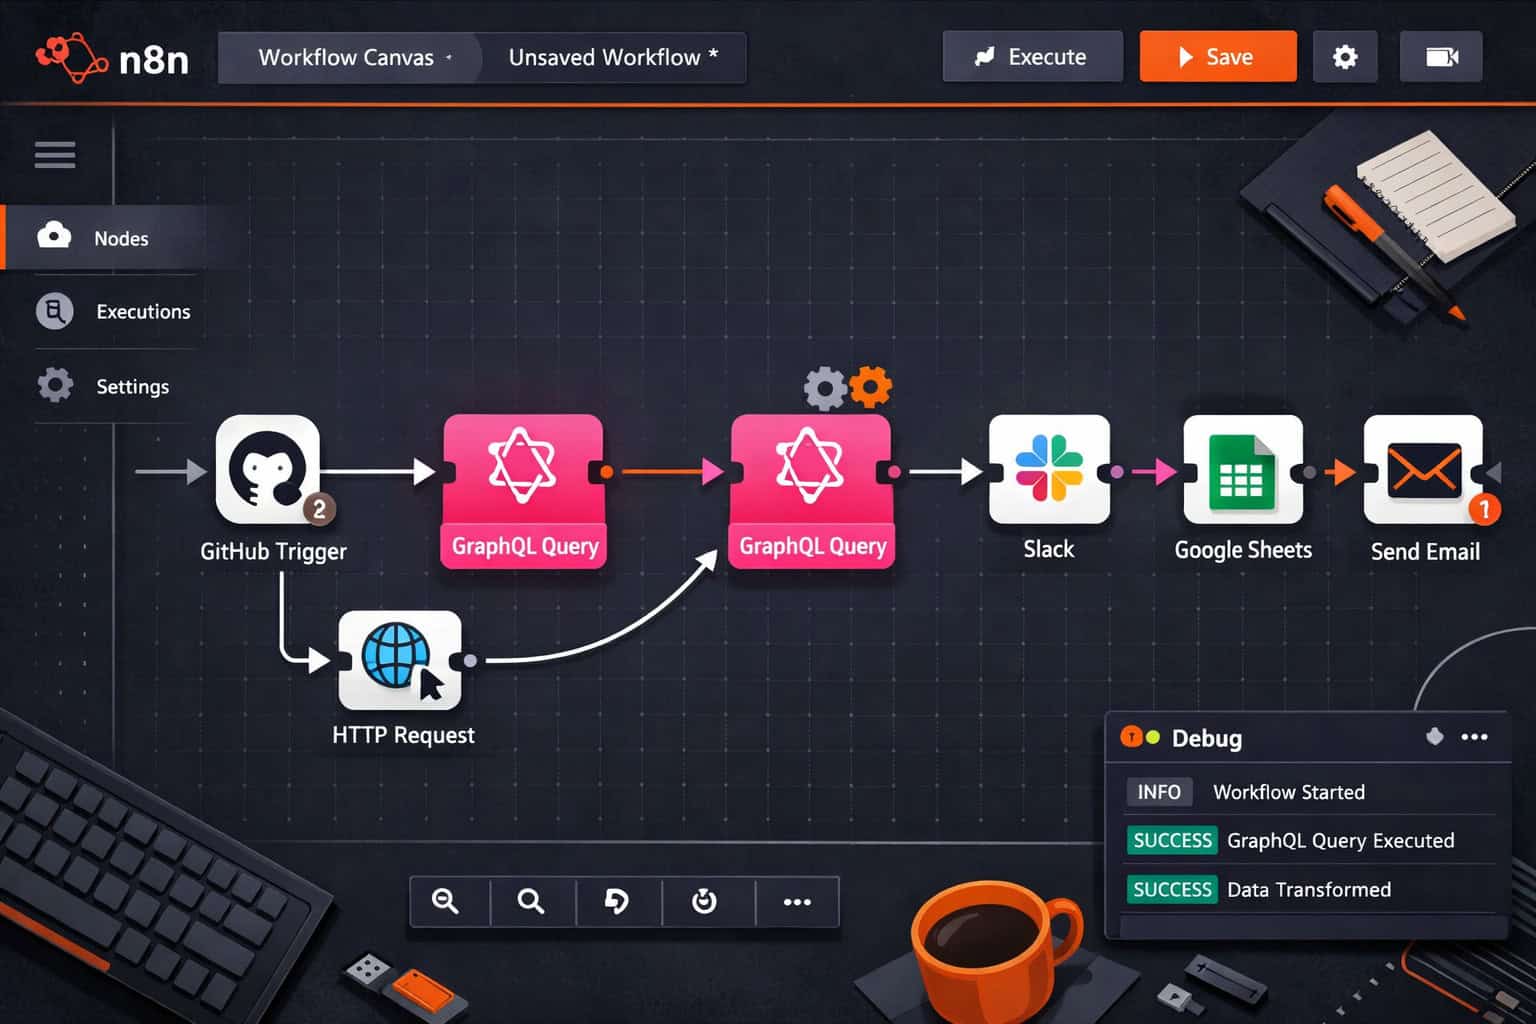Click the zoom in magnifier button
Image resolution: width=1536 pixels, height=1024 pixels.
click(446, 901)
